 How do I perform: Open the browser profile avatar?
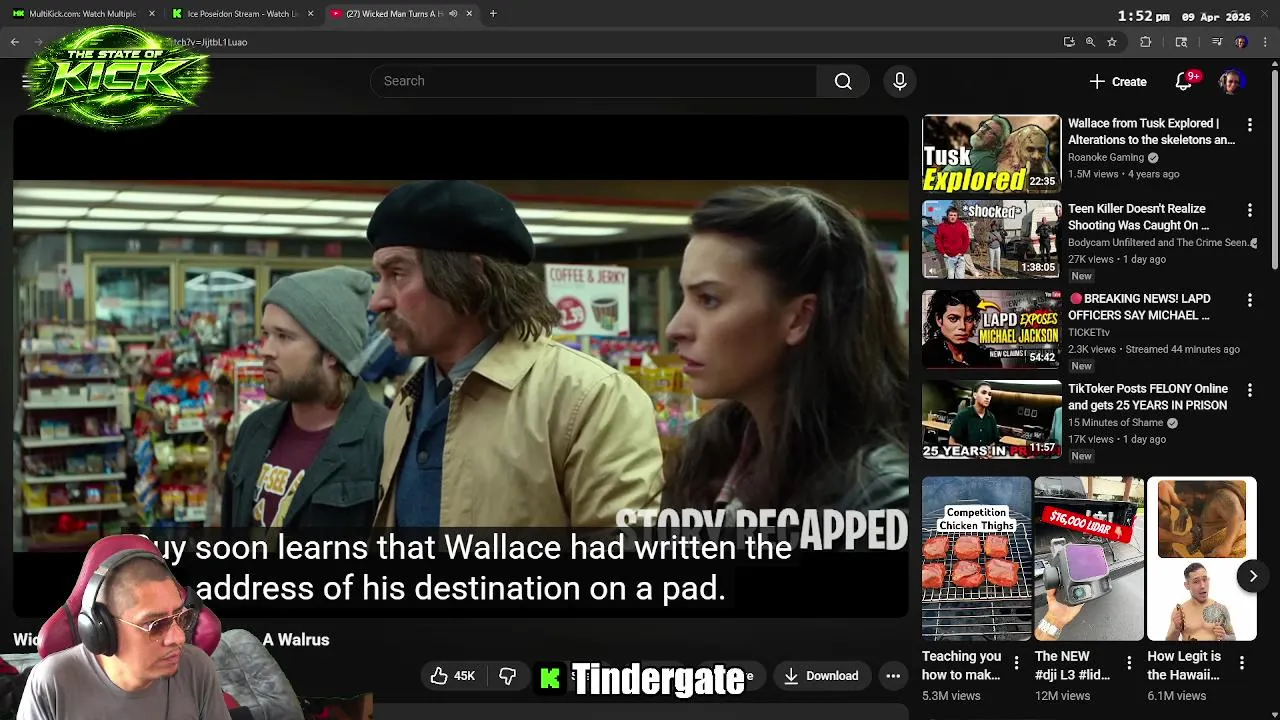pos(1241,42)
